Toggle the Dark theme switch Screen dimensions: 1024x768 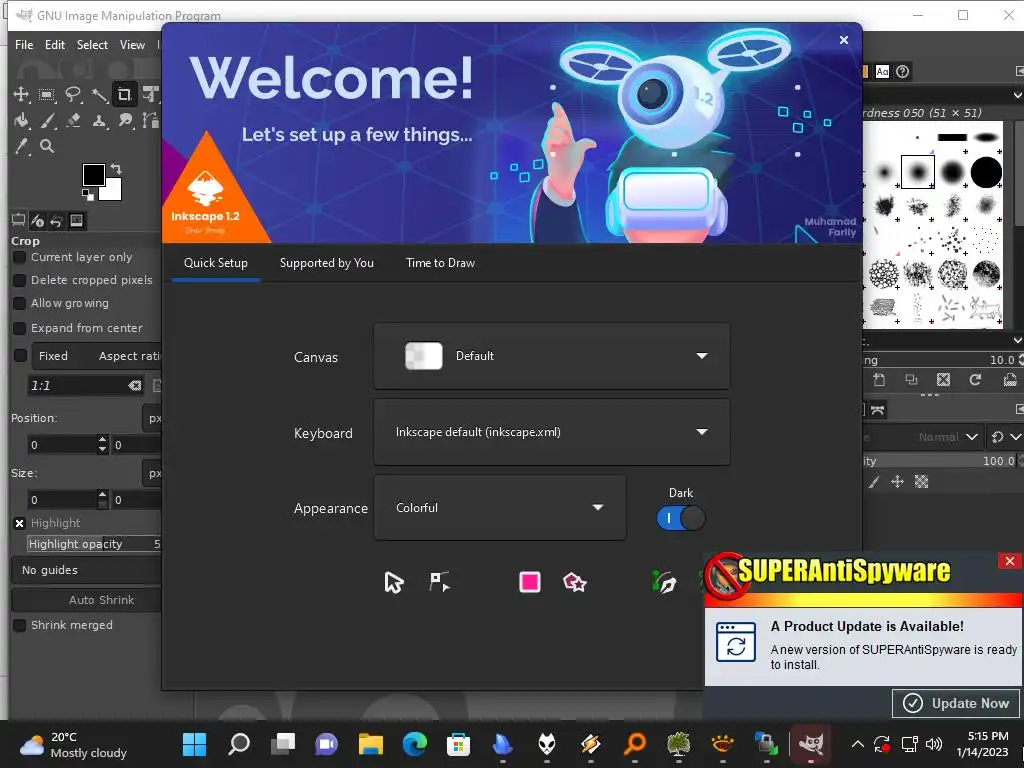[680, 519]
